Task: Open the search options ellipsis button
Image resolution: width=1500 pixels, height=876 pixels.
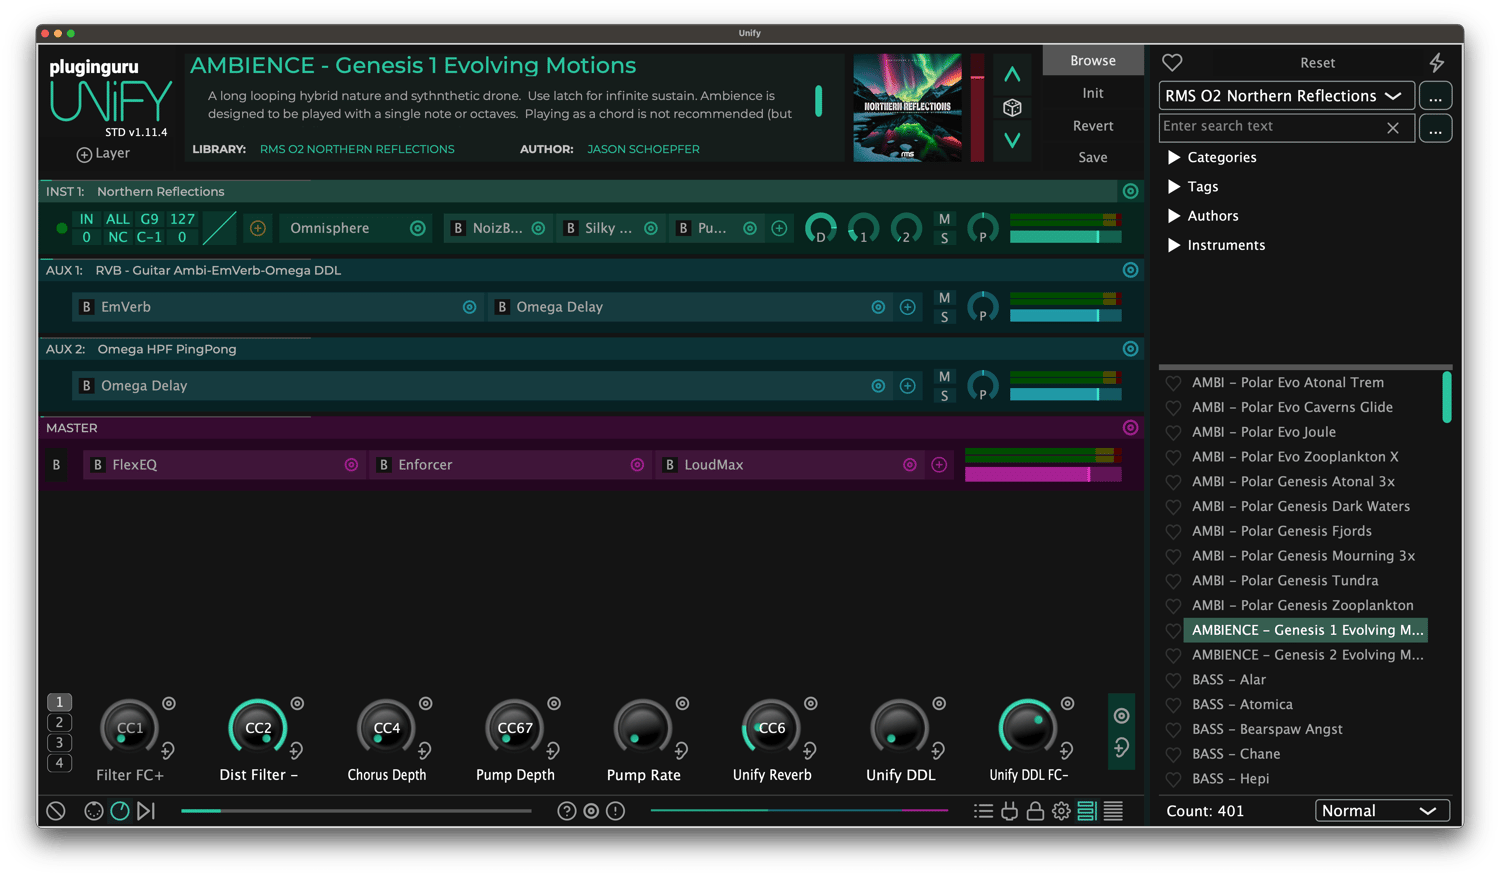Action: point(1435,128)
